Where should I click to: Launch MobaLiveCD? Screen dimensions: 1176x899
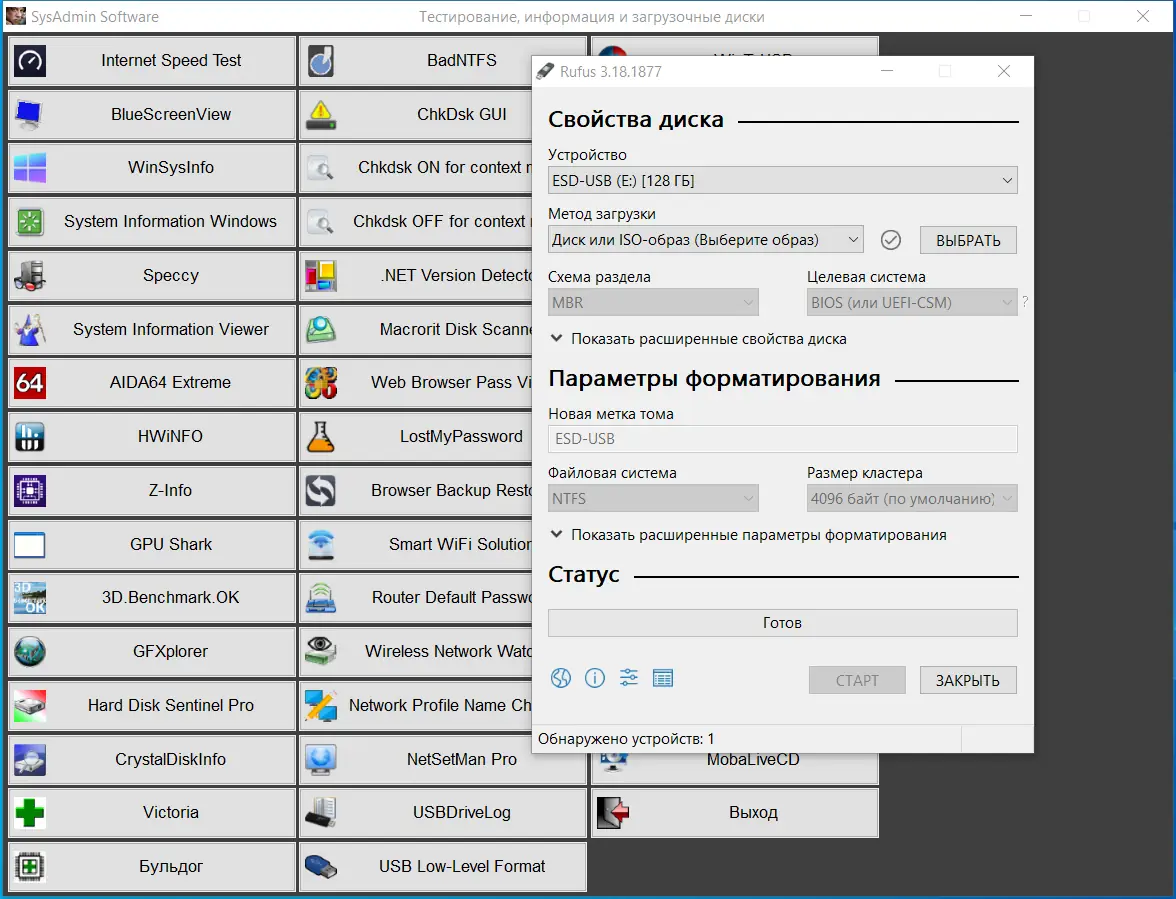pyautogui.click(x=734, y=768)
